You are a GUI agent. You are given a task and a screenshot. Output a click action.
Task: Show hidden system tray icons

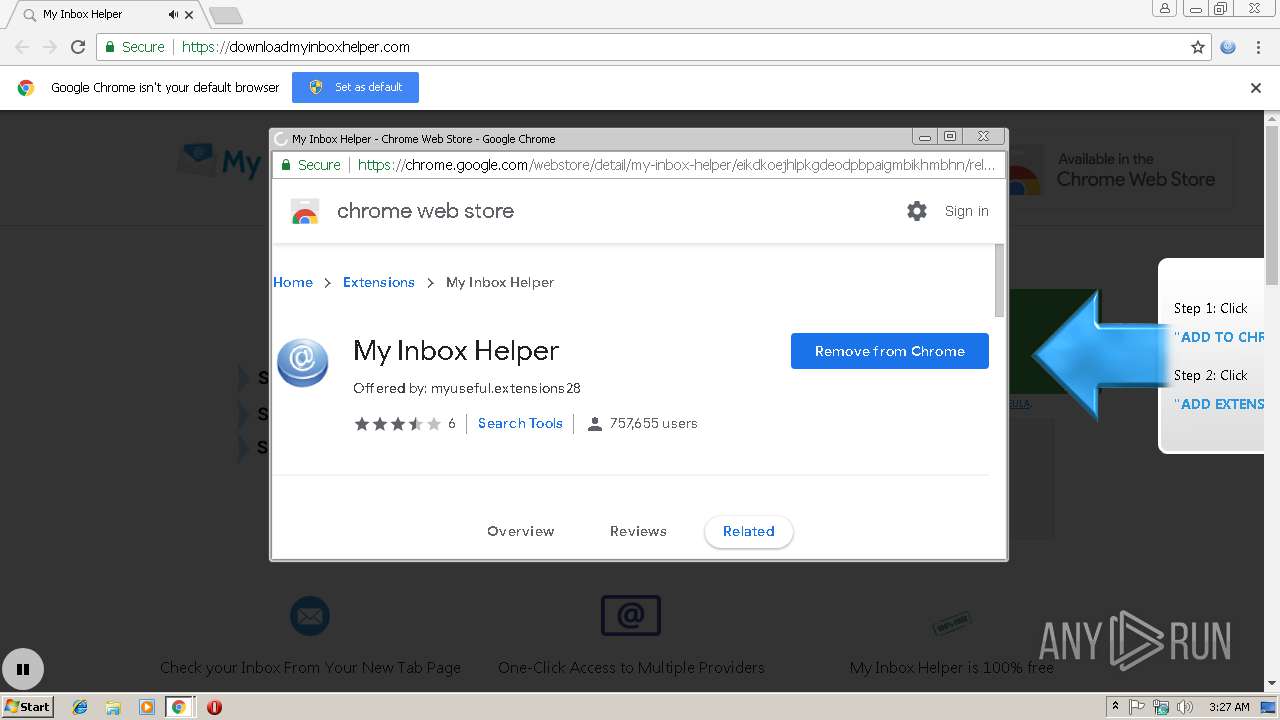tap(1115, 707)
